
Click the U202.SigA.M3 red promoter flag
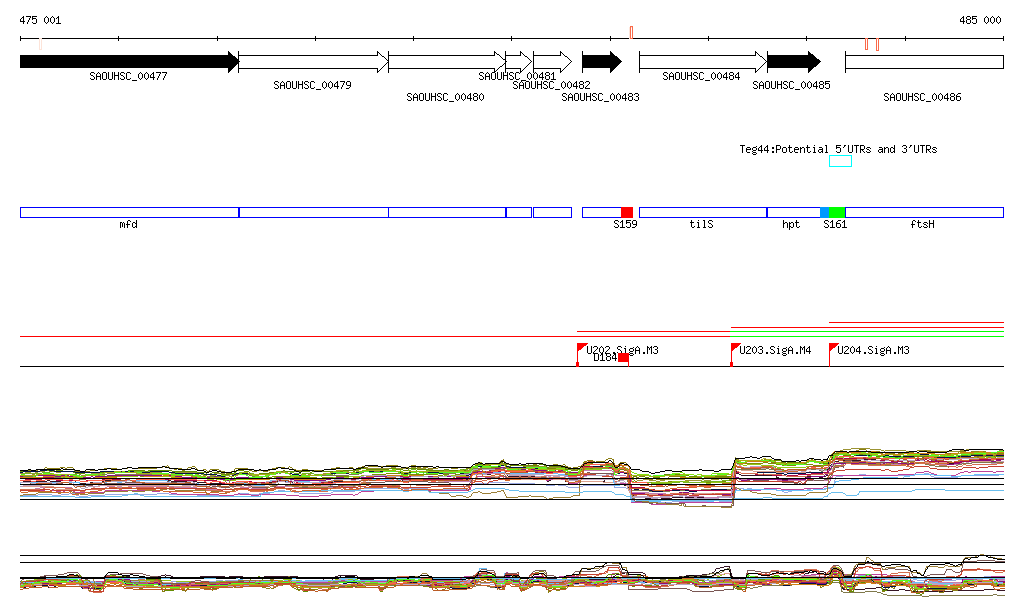point(582,348)
